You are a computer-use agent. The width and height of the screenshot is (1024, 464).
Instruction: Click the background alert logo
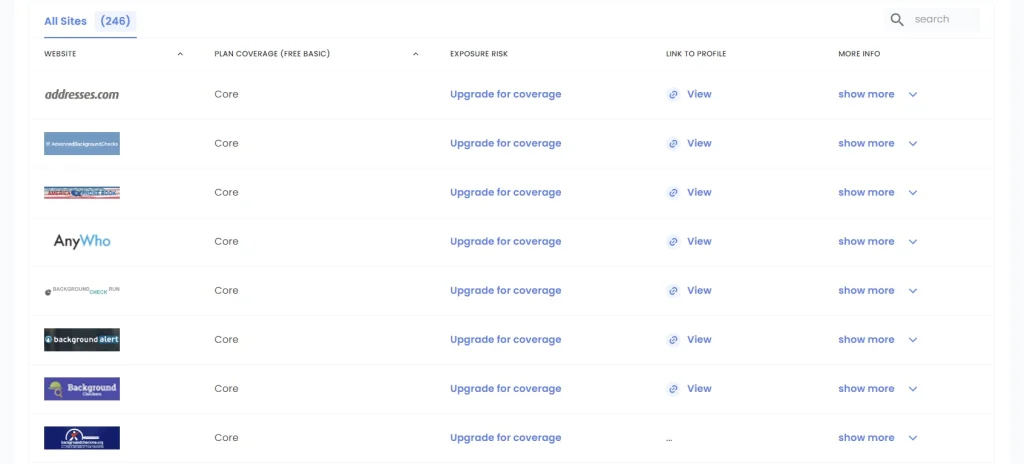click(x=82, y=340)
